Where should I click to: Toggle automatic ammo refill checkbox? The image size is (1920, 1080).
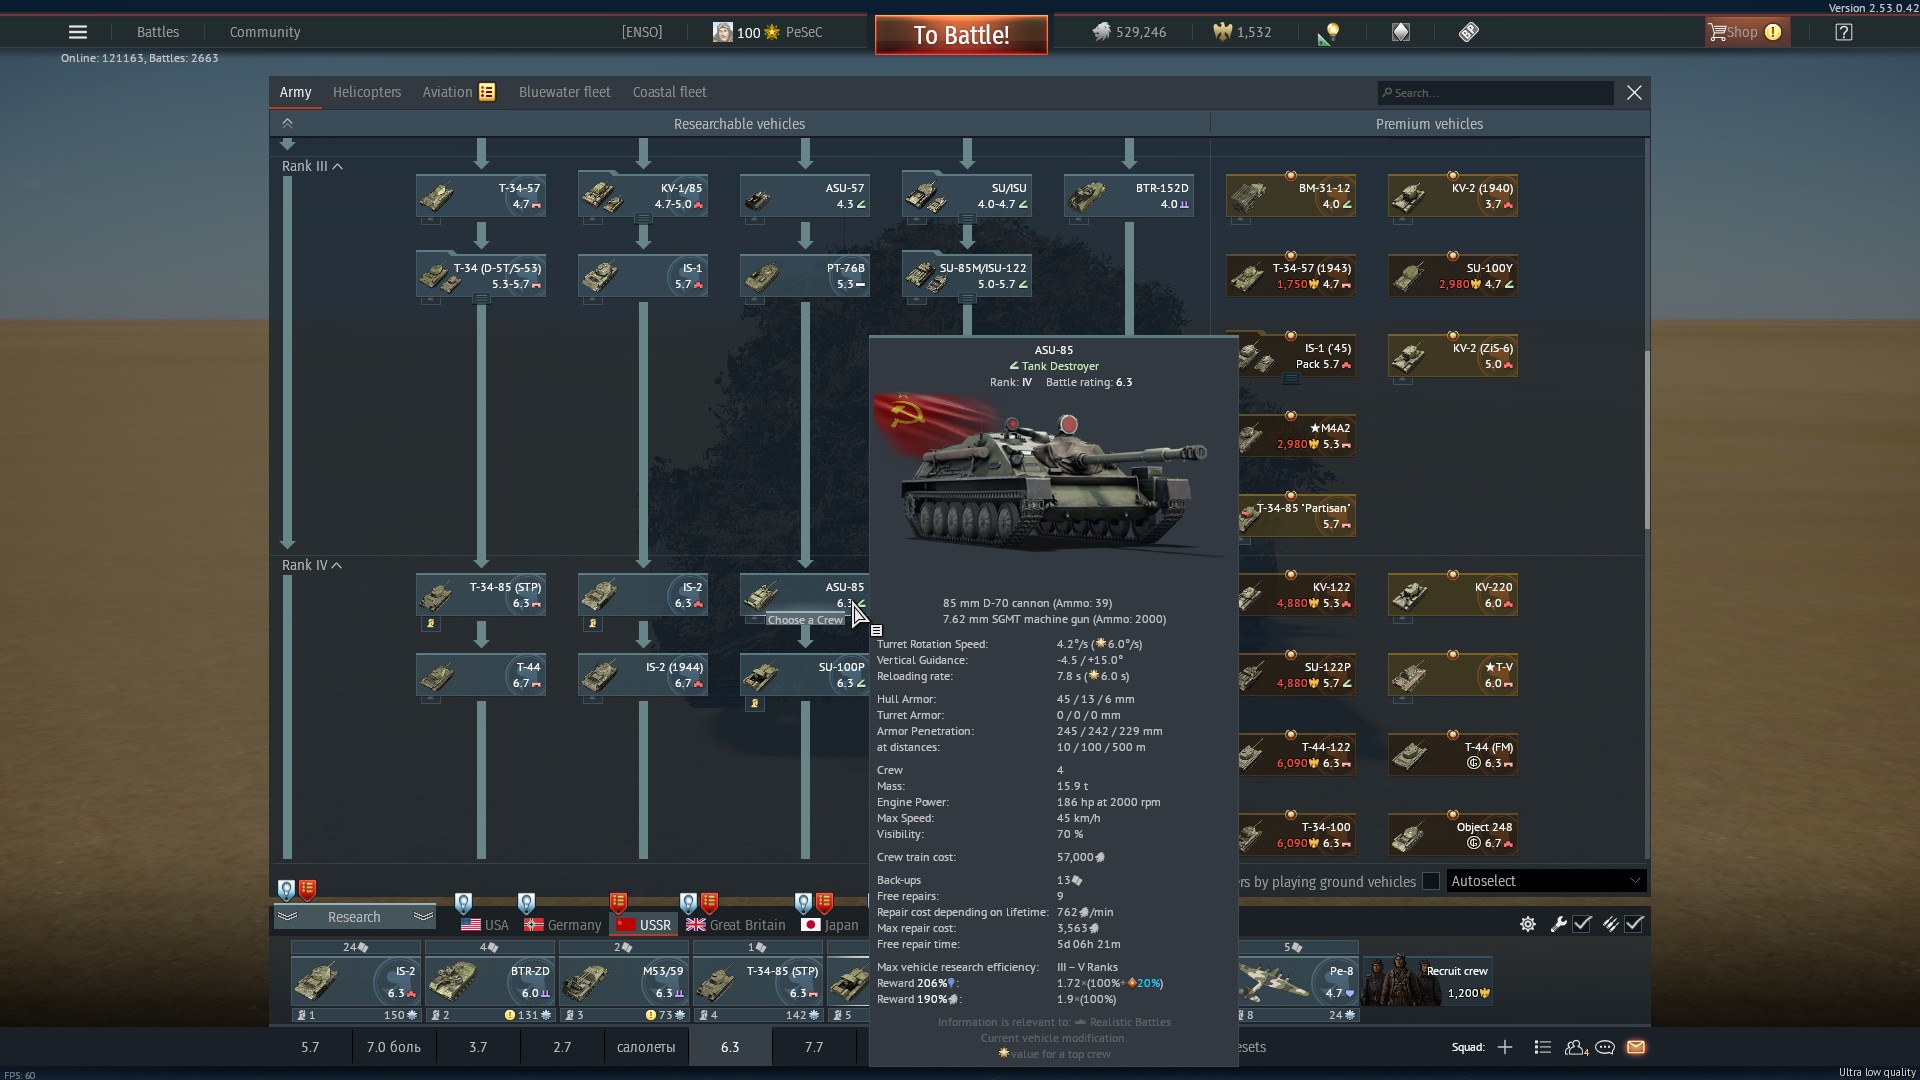(1634, 924)
